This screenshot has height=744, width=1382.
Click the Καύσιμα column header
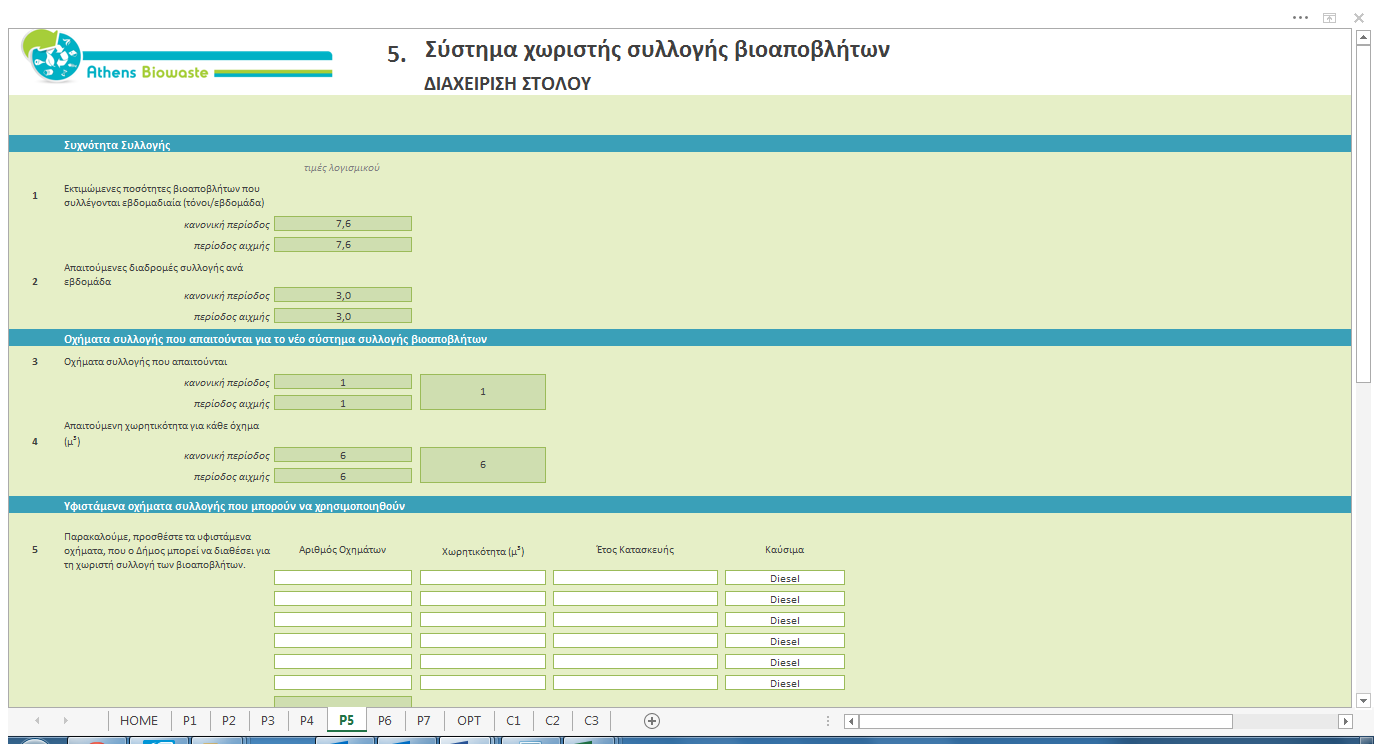click(x=785, y=550)
